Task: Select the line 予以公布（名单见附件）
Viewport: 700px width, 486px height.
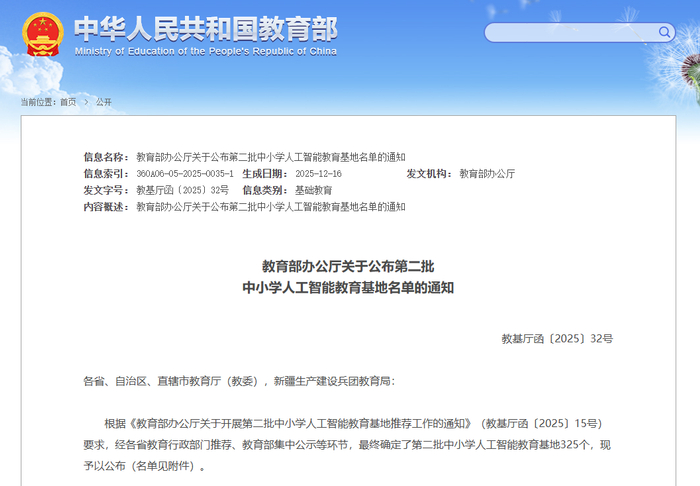Action: point(144,466)
